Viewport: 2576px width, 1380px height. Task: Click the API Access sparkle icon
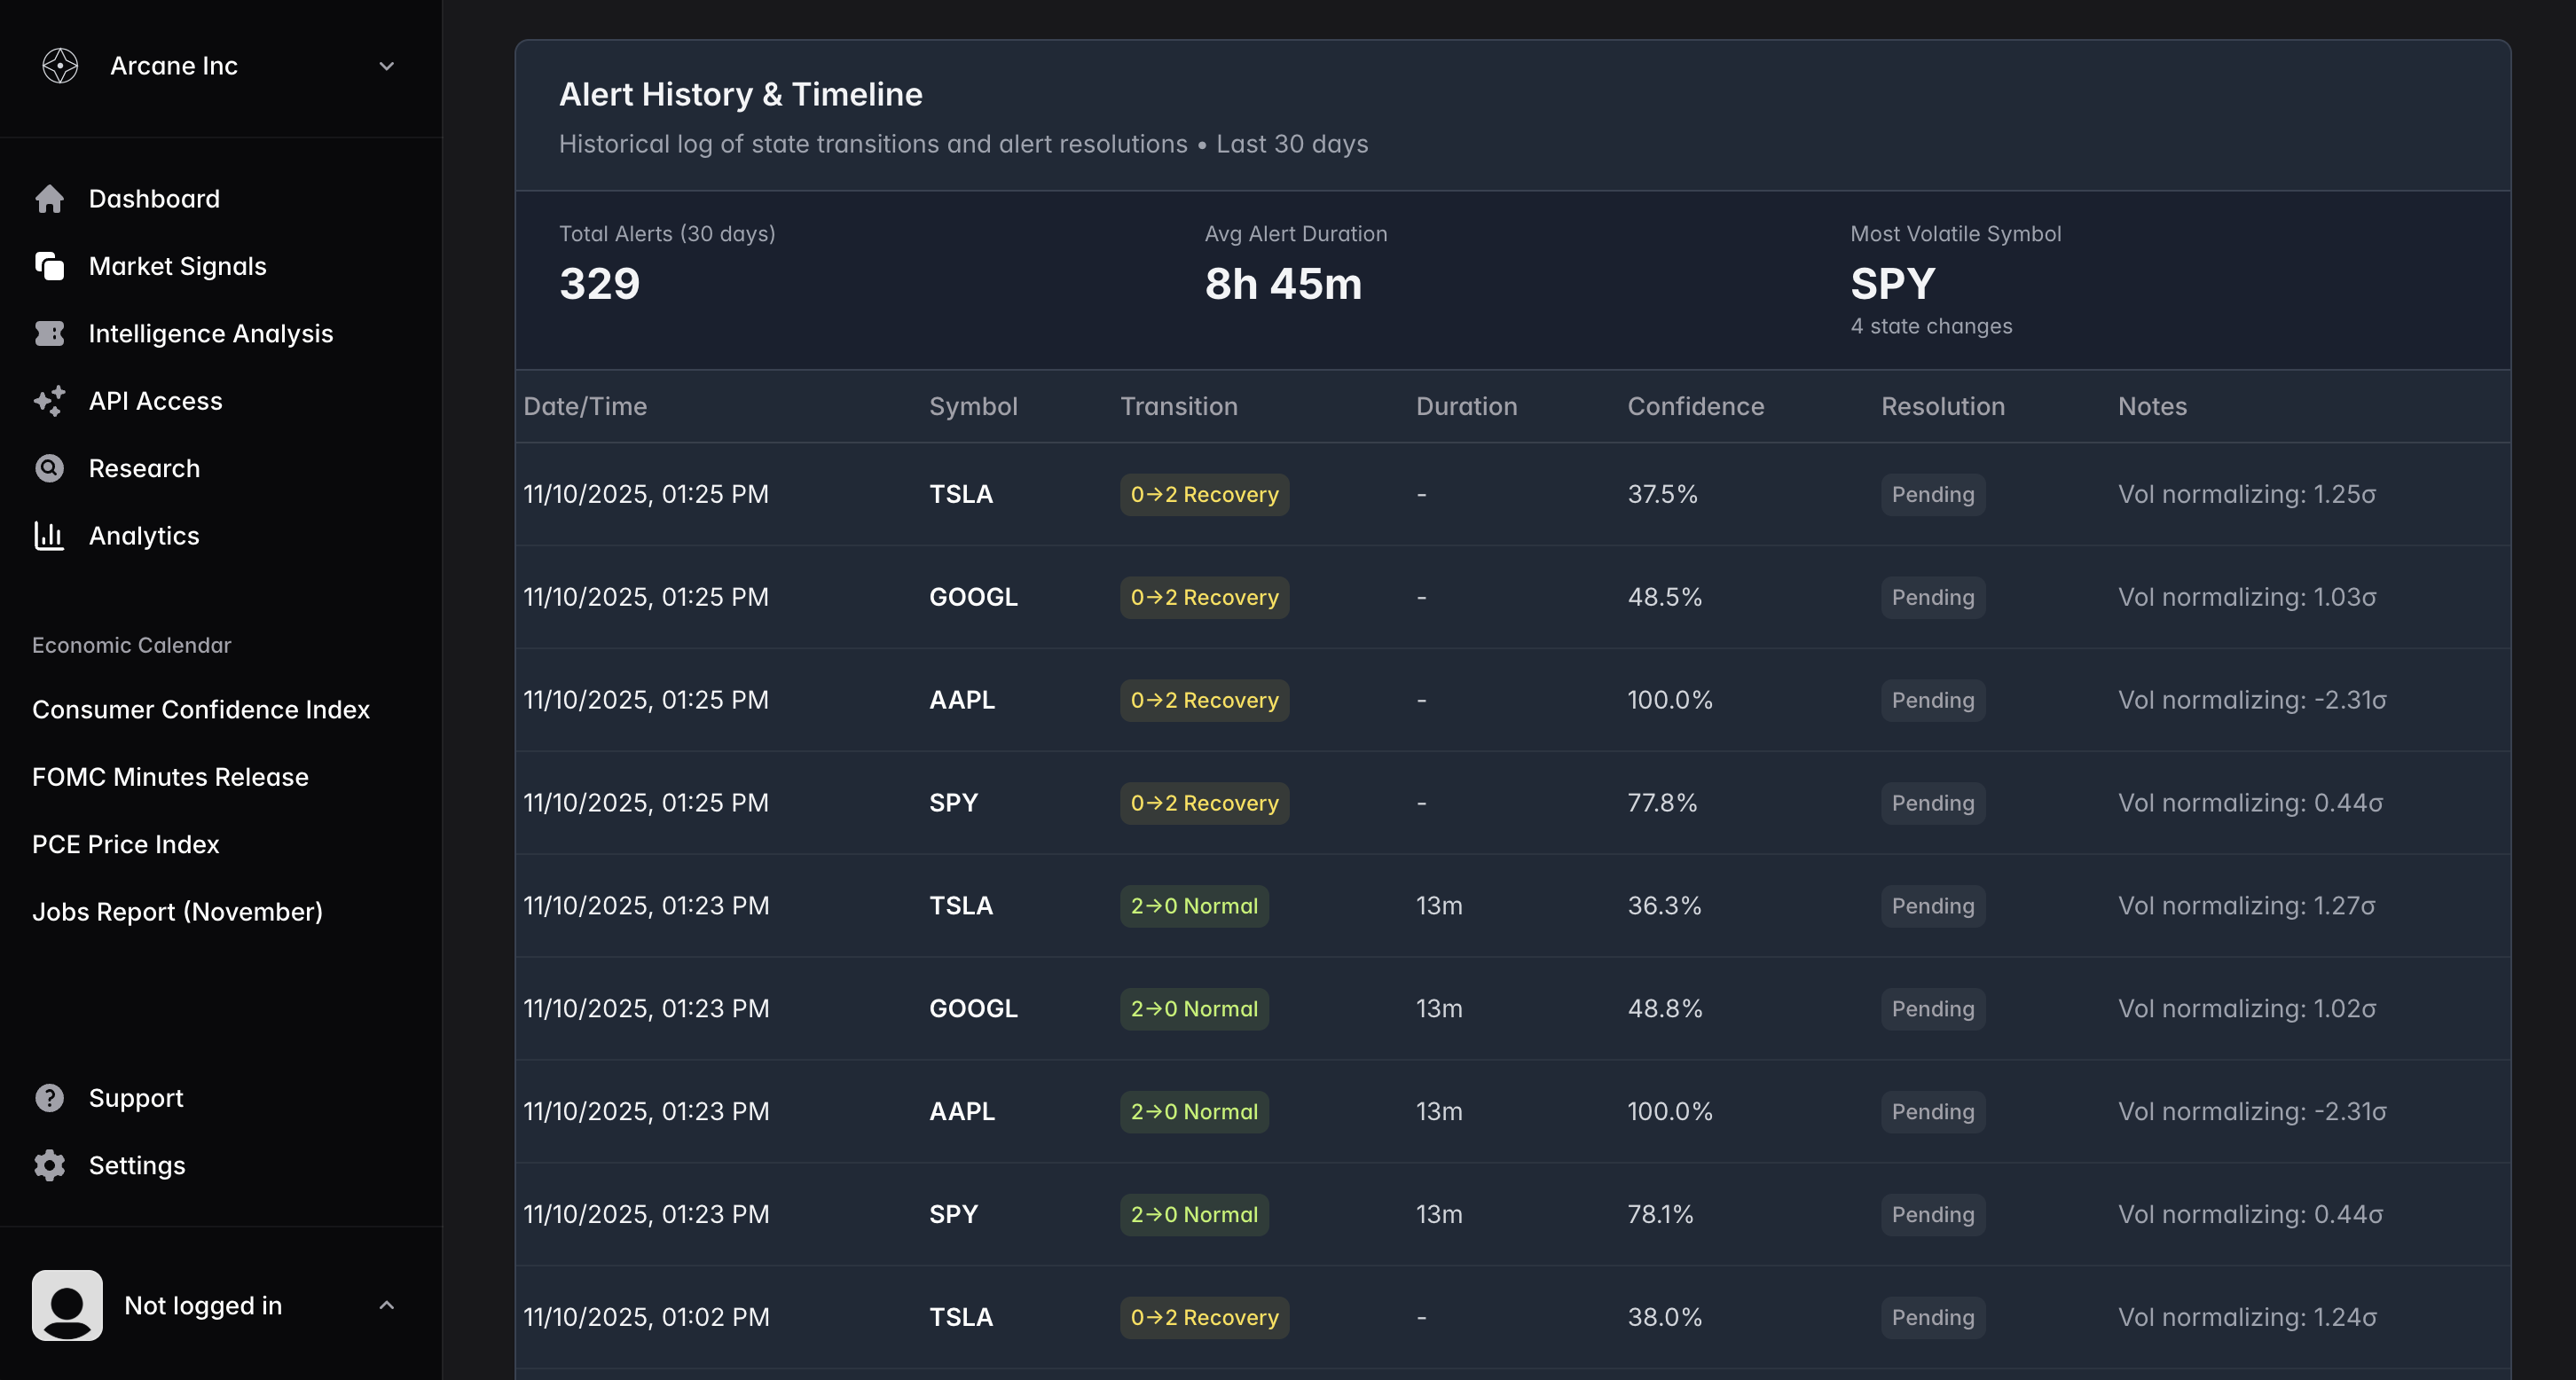click(x=49, y=400)
